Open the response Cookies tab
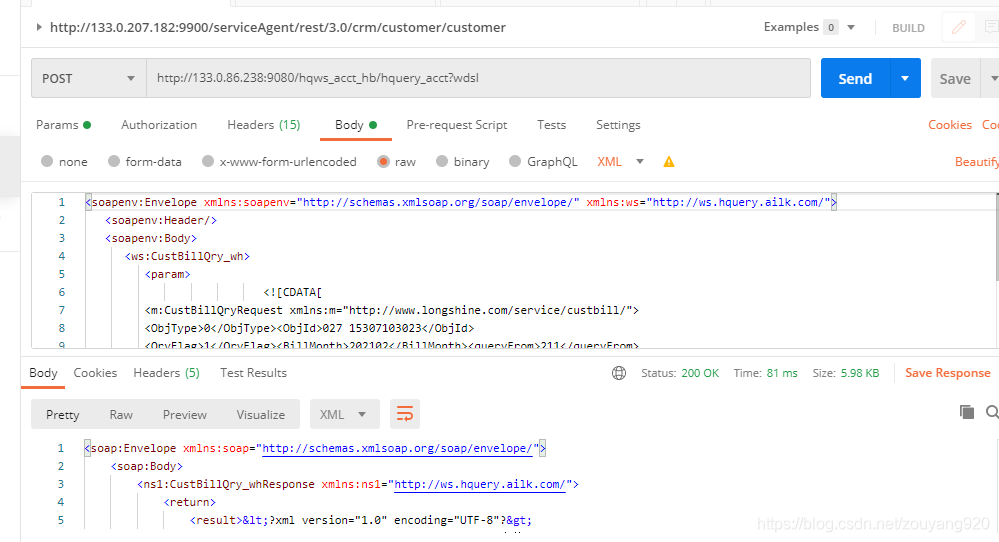The width and height of the screenshot is (999, 542). pos(95,373)
